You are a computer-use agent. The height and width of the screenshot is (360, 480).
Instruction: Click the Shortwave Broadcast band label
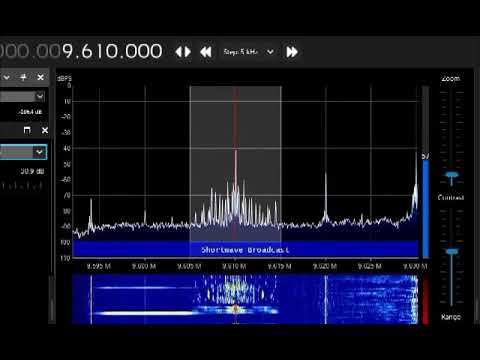point(245,250)
